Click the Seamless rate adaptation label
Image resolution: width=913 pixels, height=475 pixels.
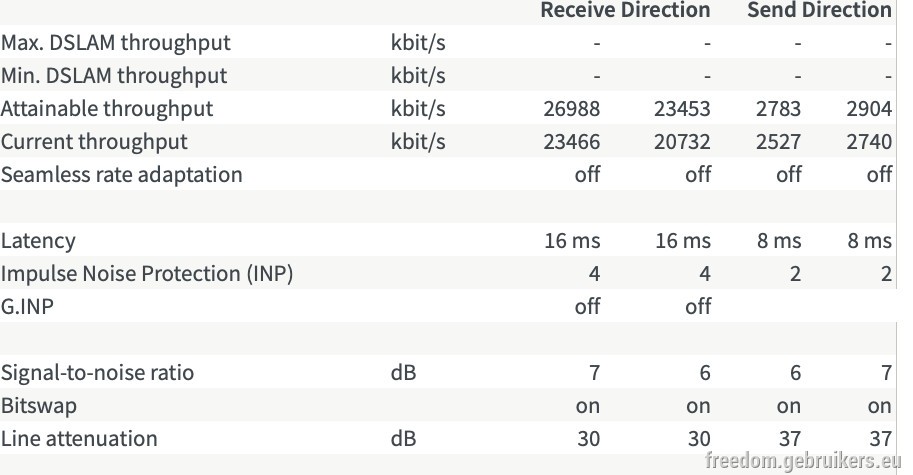122,175
